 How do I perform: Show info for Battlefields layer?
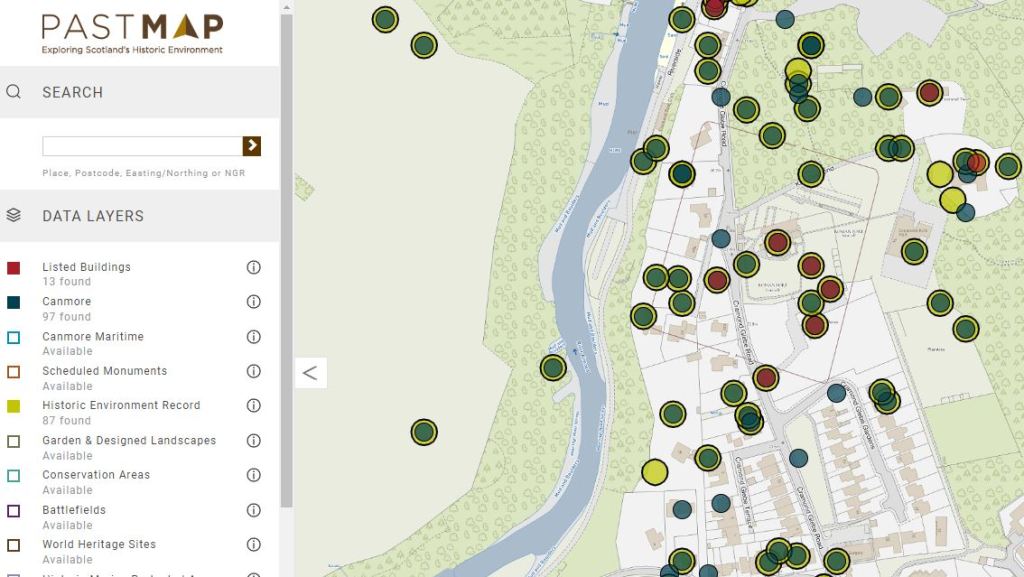click(253, 510)
